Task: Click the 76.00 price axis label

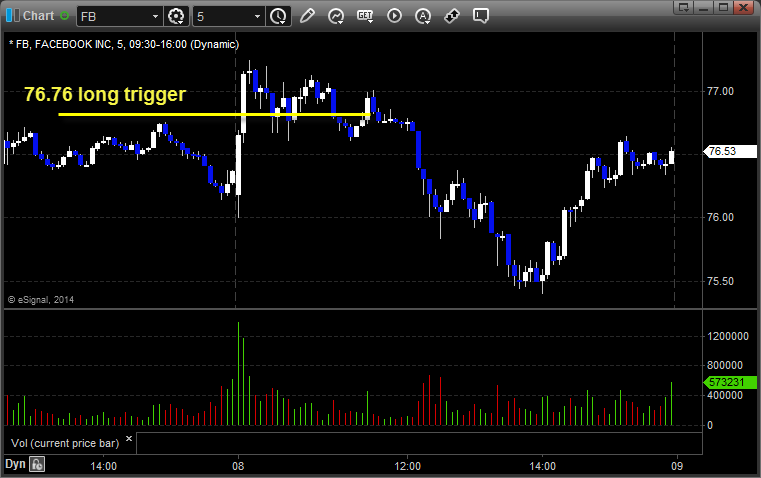Action: click(x=720, y=217)
